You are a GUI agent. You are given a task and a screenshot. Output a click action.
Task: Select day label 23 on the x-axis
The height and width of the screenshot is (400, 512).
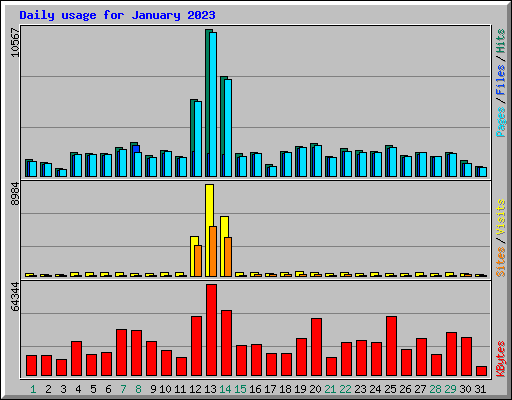pos(360,389)
